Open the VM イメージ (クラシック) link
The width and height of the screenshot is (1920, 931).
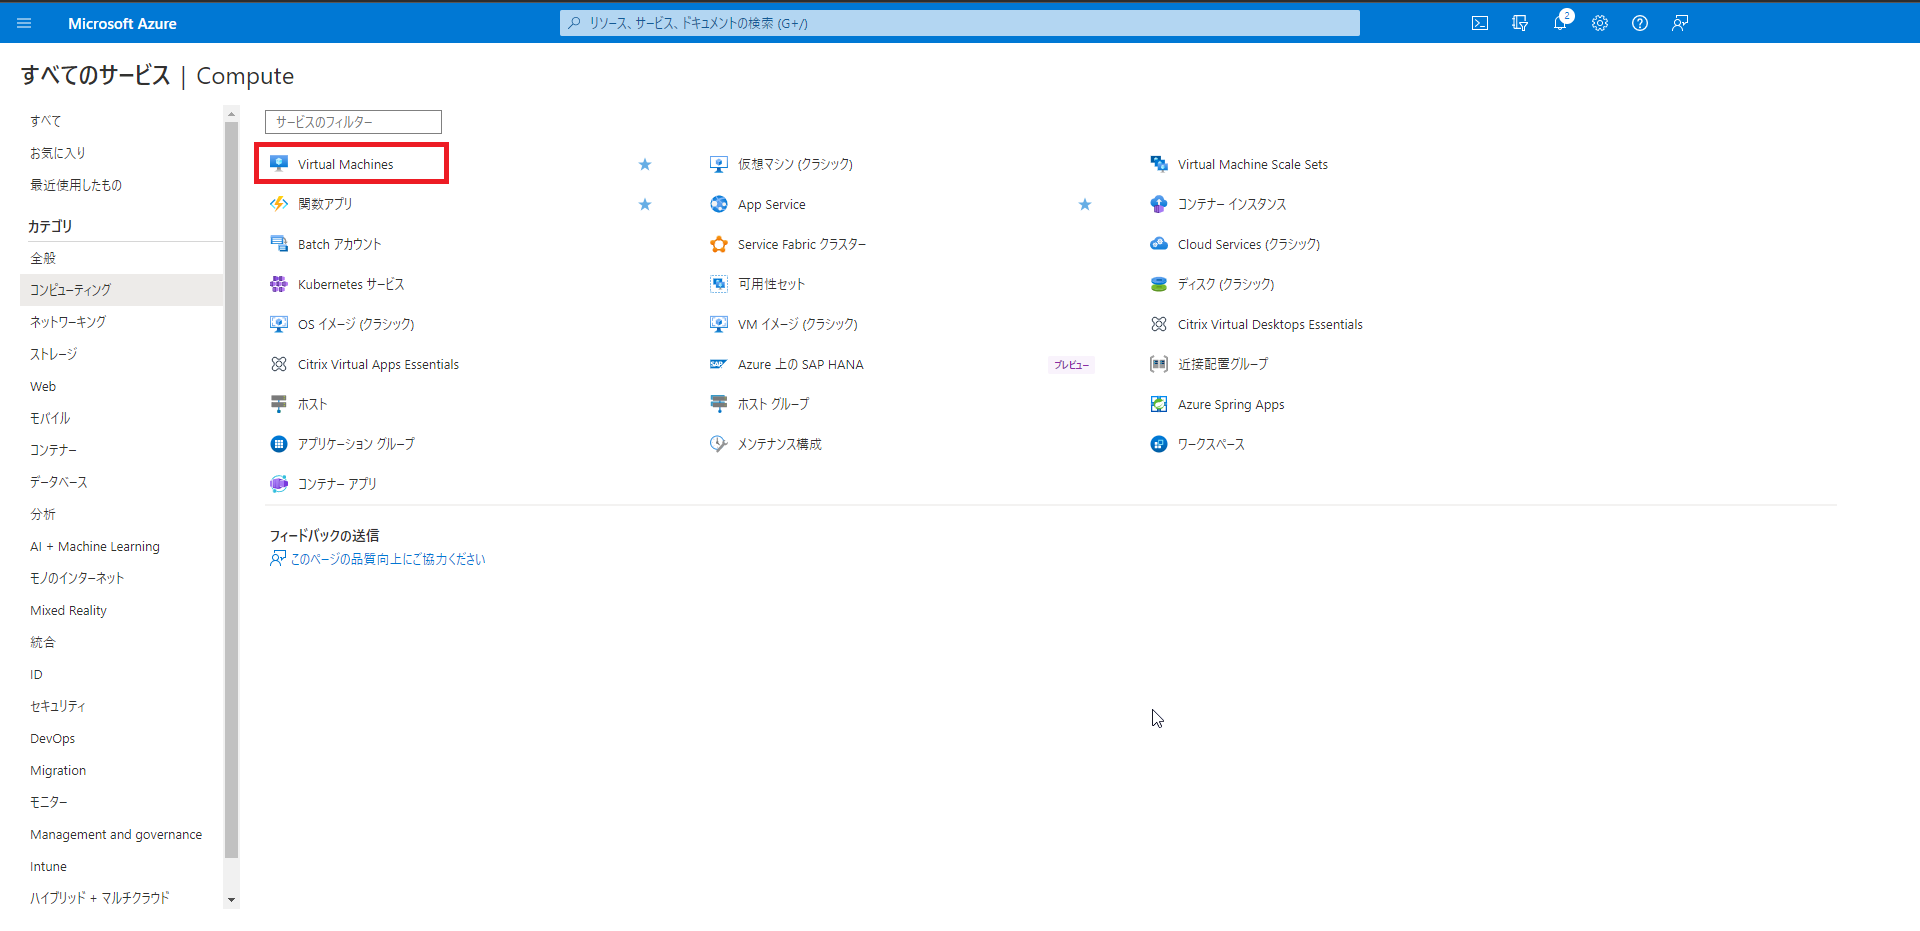click(798, 324)
